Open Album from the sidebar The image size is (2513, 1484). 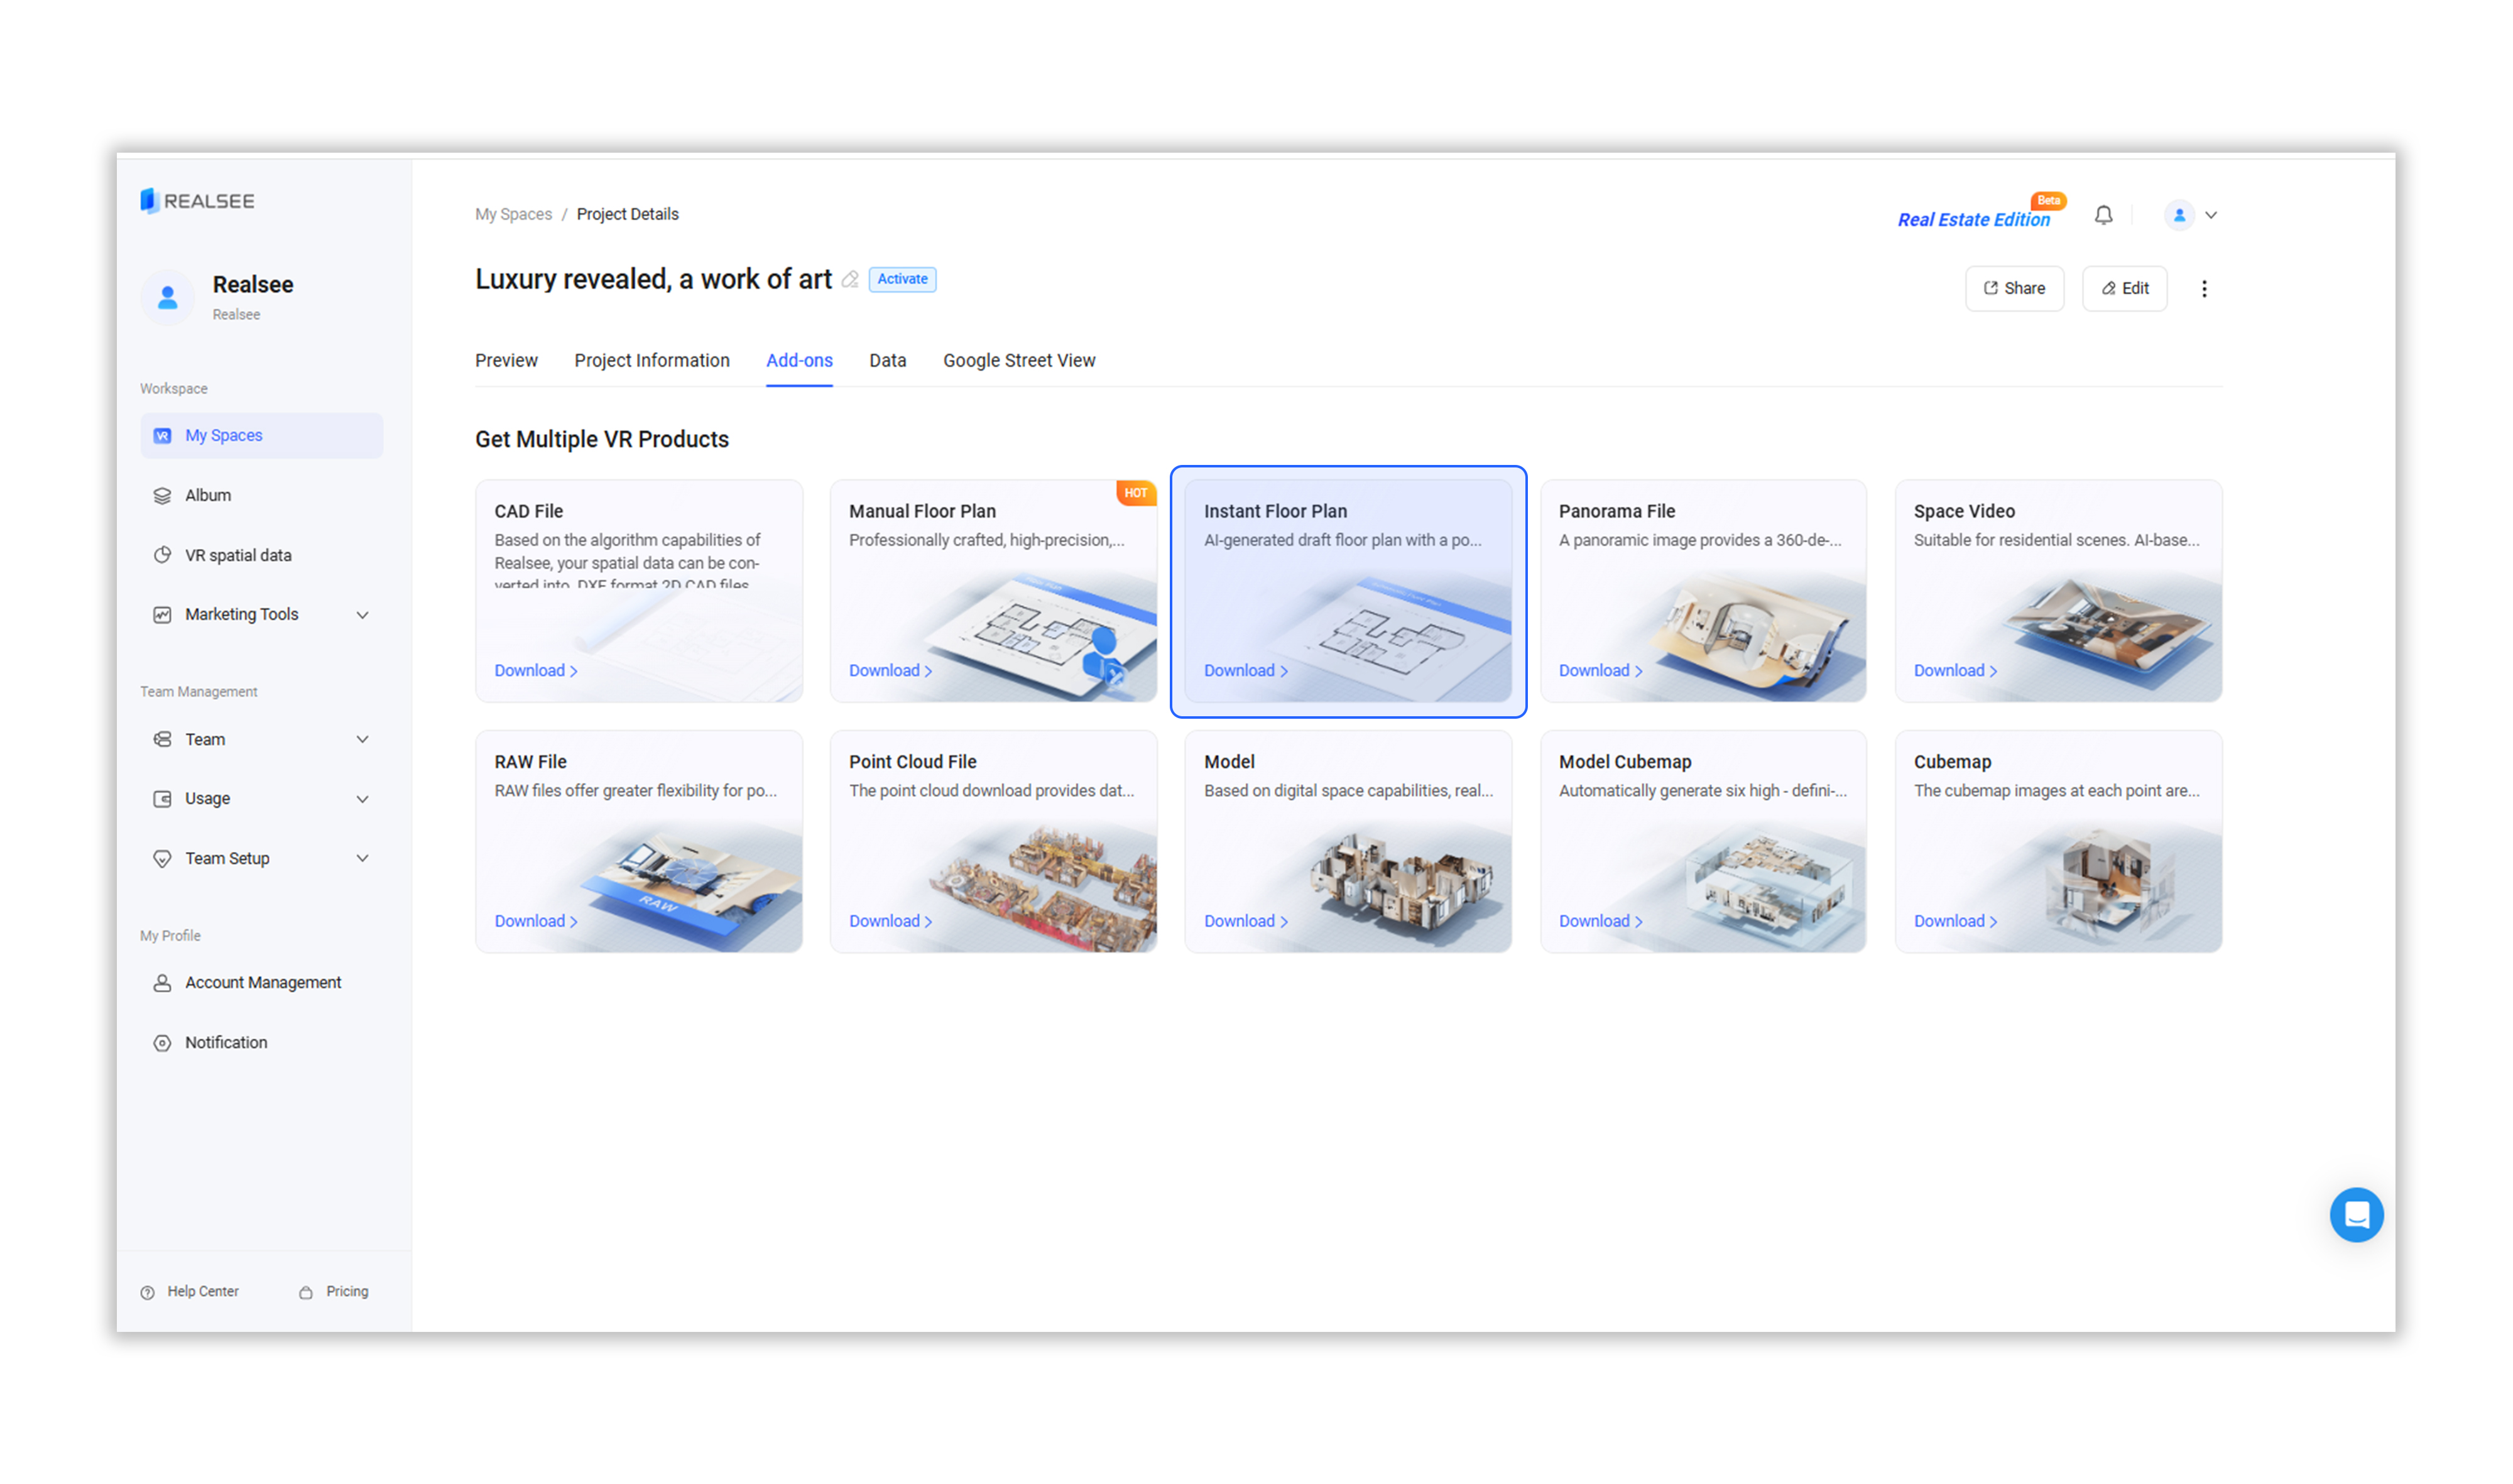[207, 495]
